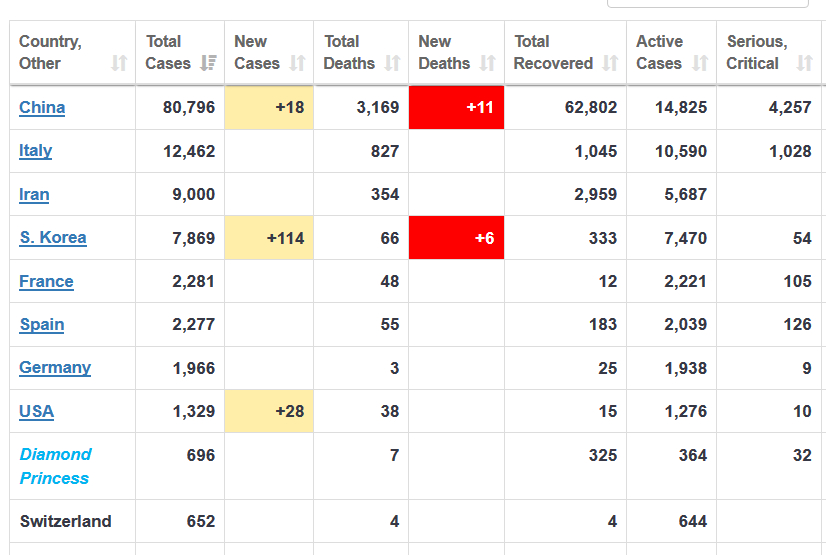The width and height of the screenshot is (826, 555).
Task: Follow the Iran link
Action: 34,194
